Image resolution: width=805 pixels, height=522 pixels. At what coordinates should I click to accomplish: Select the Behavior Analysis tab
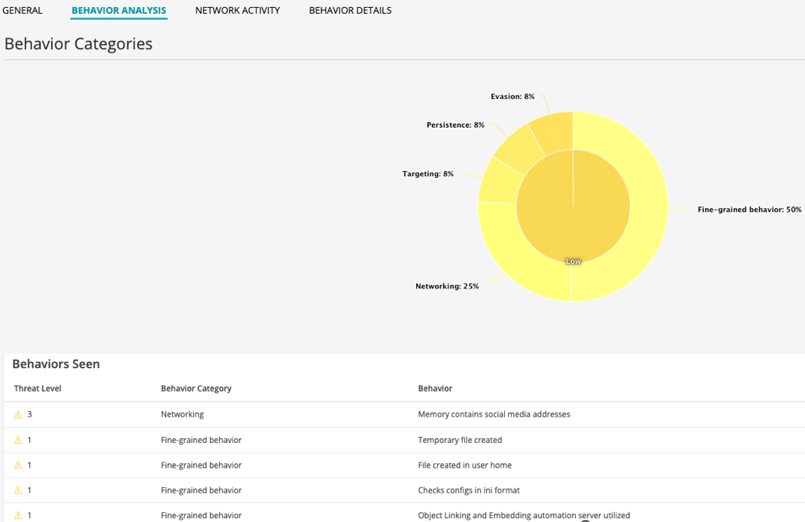tap(119, 11)
